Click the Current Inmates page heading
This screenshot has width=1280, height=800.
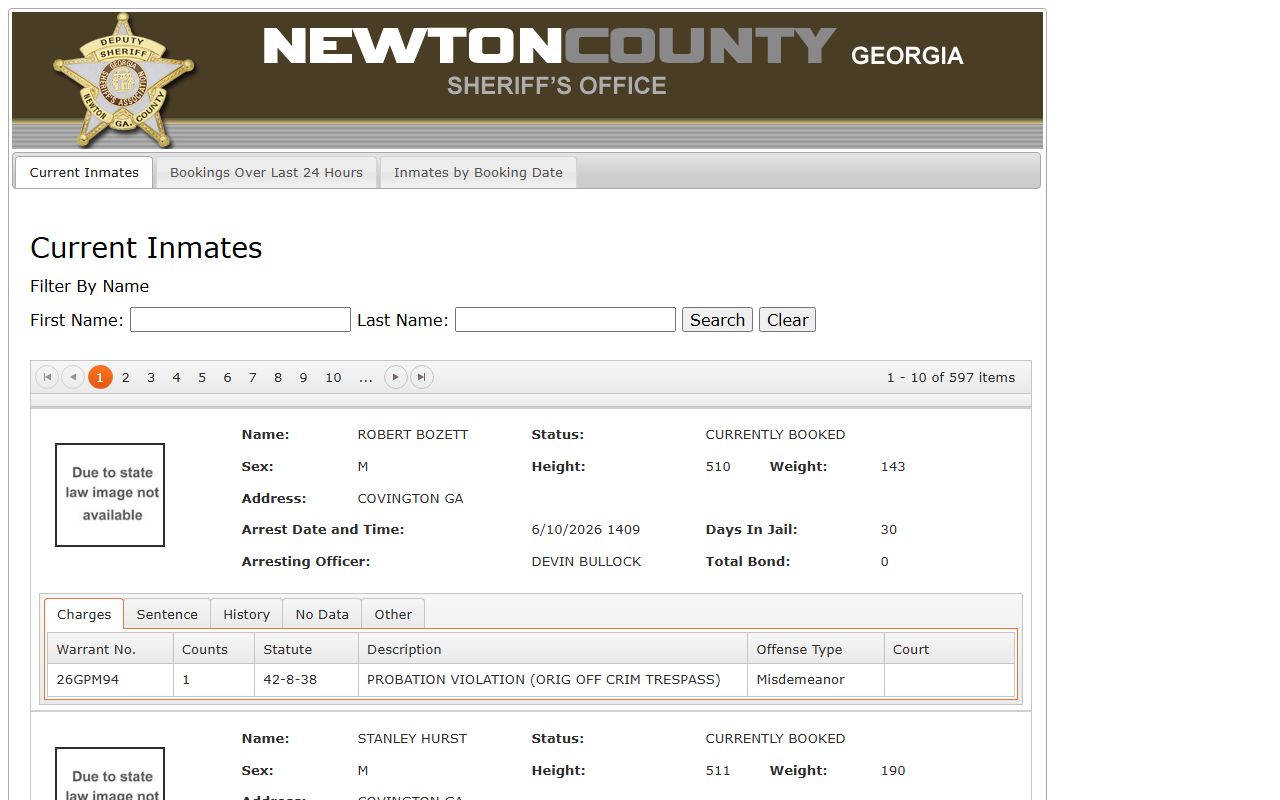pyautogui.click(x=146, y=247)
